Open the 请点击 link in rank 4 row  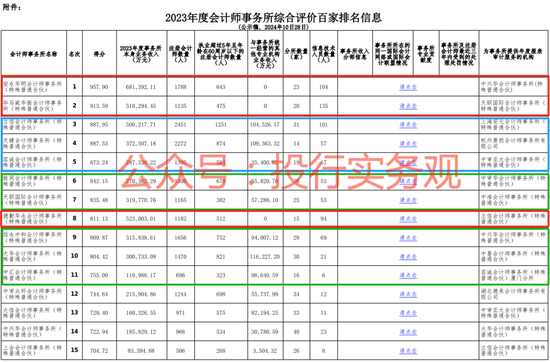408,143
